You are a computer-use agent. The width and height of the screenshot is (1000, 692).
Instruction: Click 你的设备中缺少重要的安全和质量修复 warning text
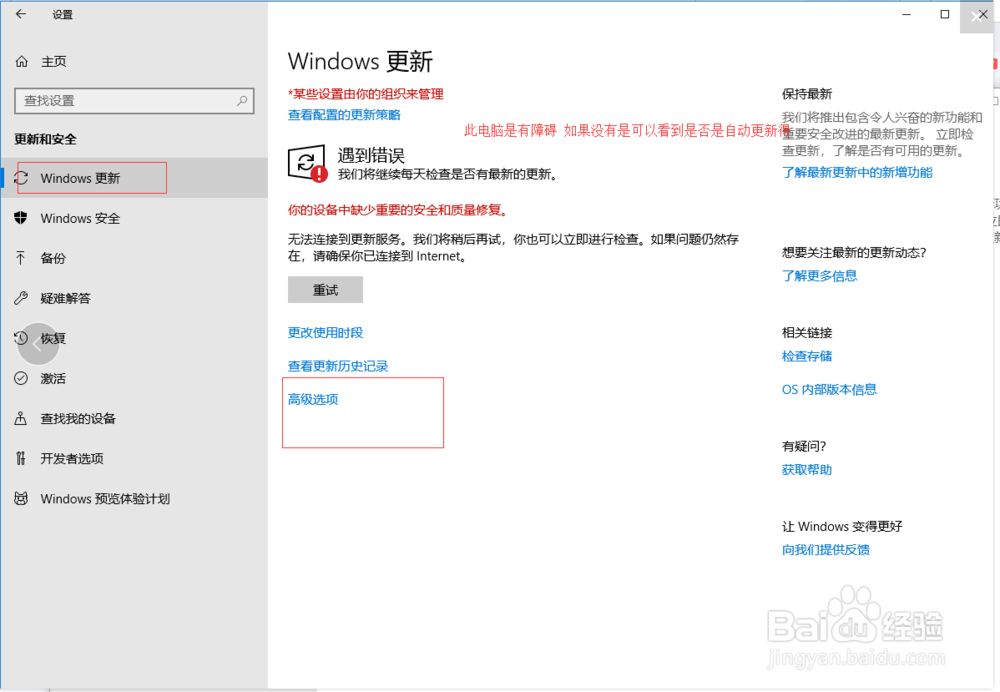click(x=398, y=210)
